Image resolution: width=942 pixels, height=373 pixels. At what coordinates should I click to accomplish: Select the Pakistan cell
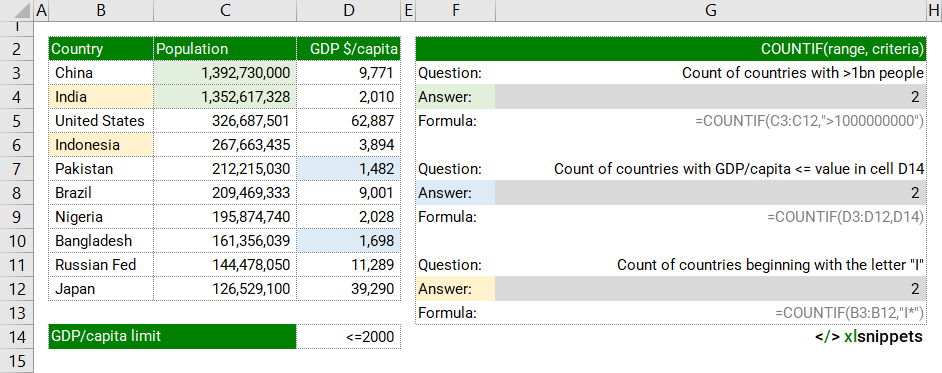[101, 169]
